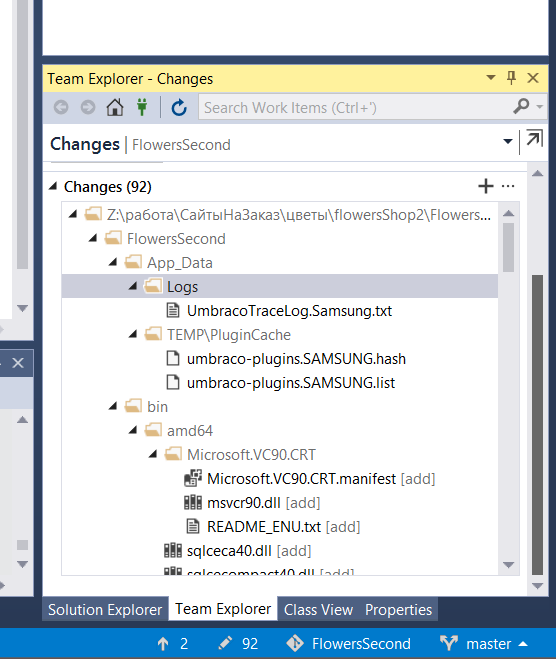Toggle auto-hide pin for Team Explorer
The image size is (556, 659).
tap(511, 78)
